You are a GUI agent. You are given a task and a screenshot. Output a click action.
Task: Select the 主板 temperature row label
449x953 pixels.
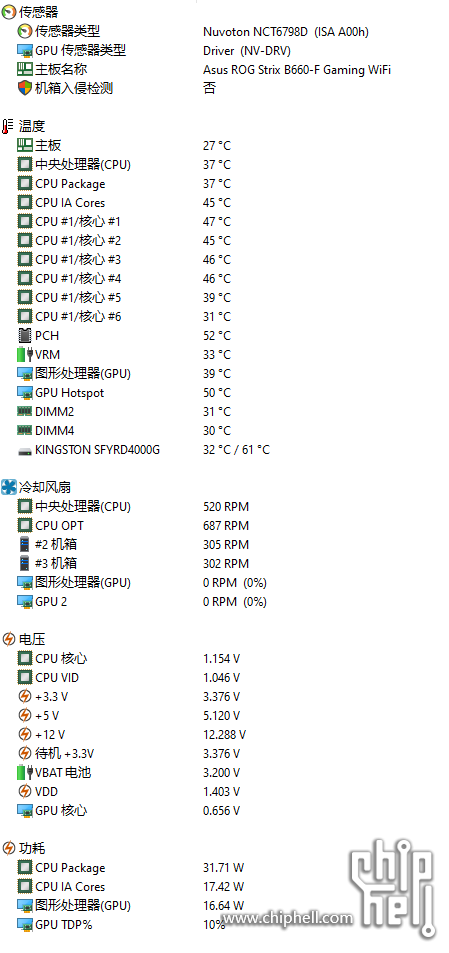[48, 145]
